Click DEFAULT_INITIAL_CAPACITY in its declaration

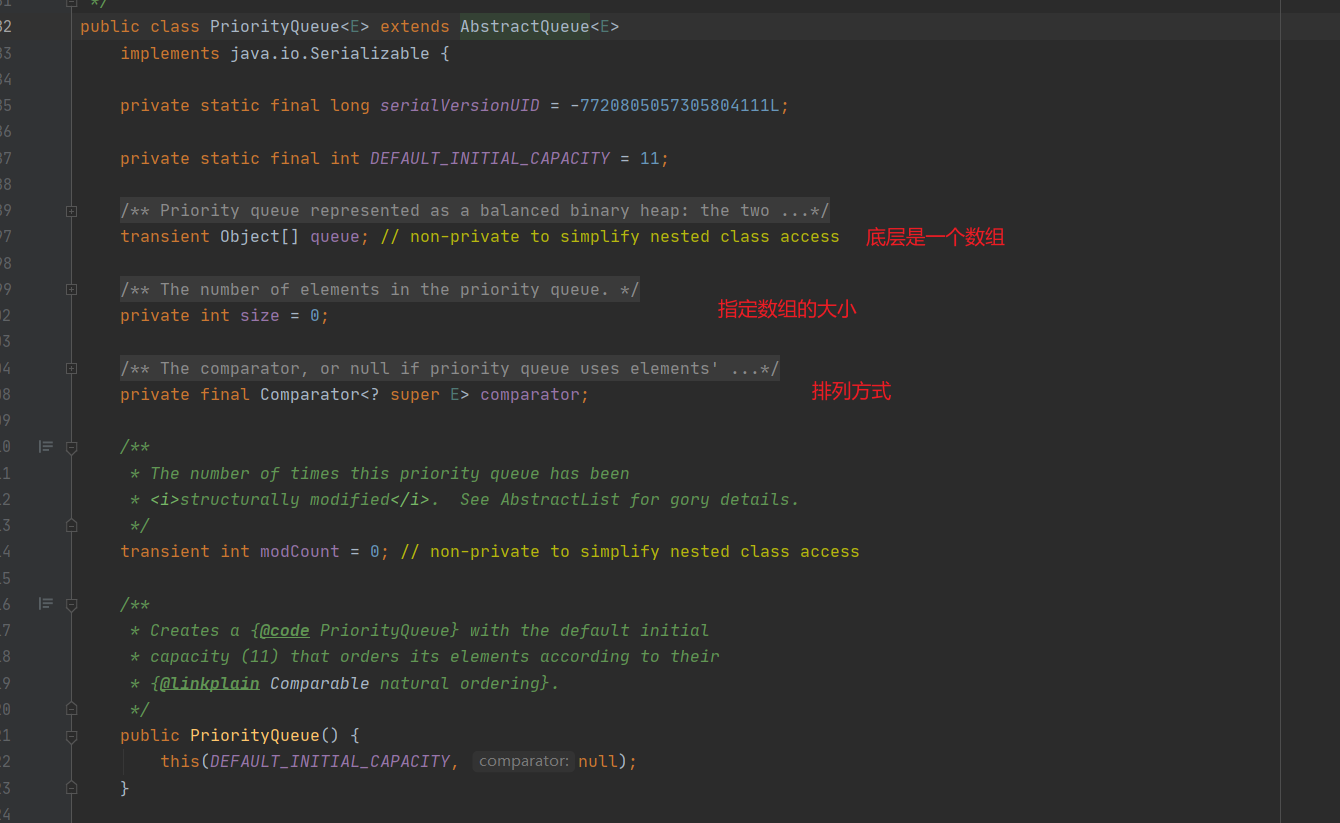click(490, 158)
